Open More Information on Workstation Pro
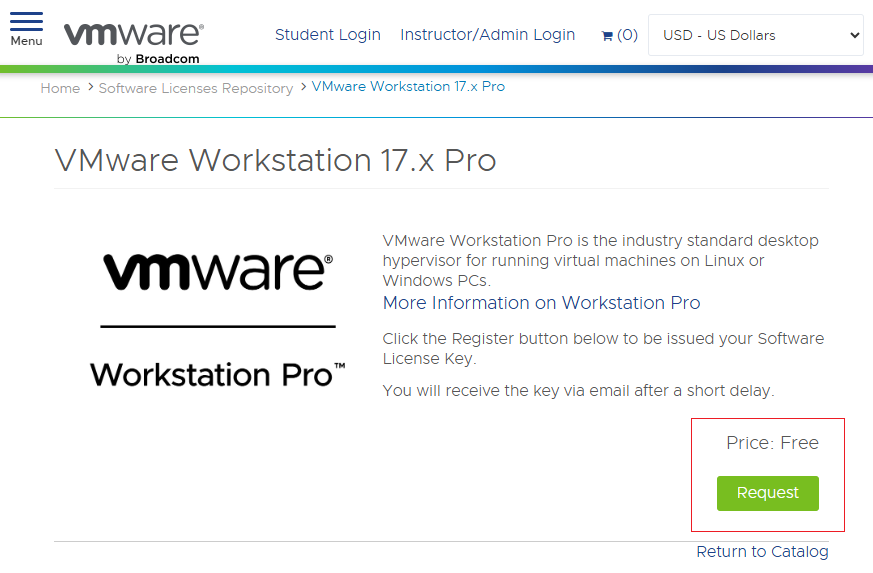 pos(541,302)
